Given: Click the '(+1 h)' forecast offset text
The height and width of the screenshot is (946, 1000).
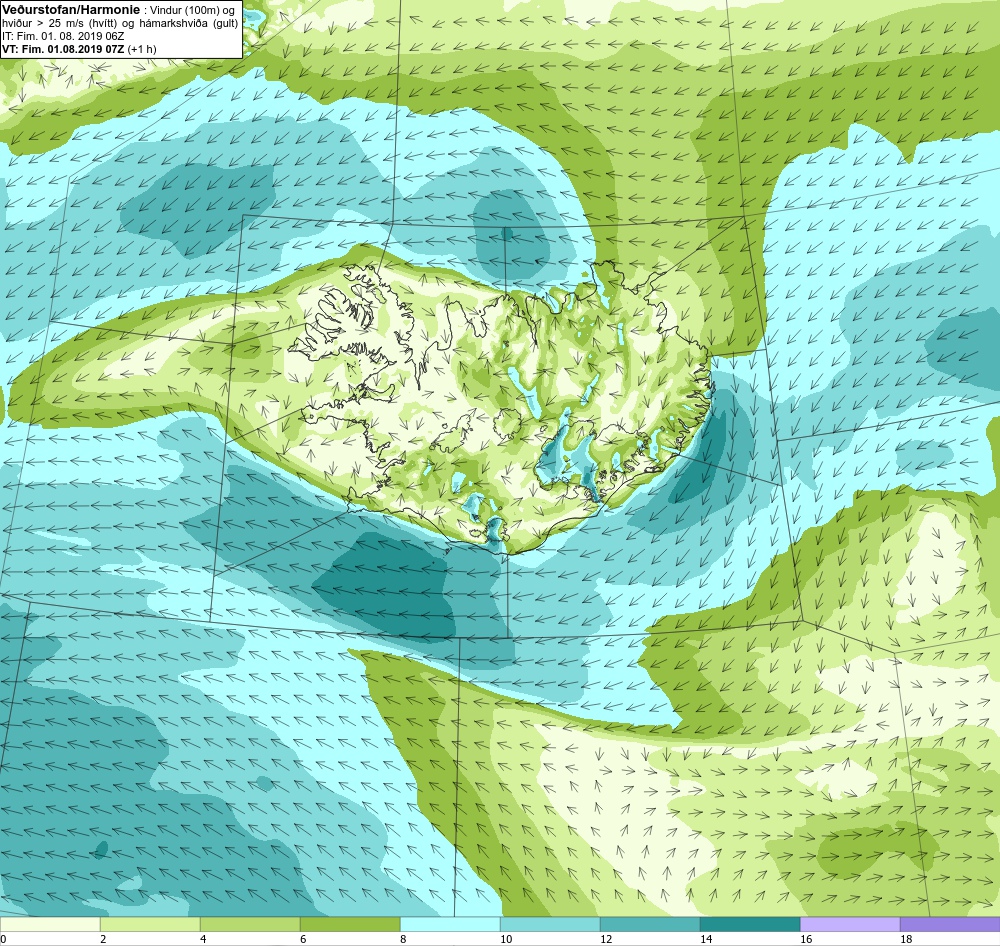Looking at the screenshot, I should 142,48.
